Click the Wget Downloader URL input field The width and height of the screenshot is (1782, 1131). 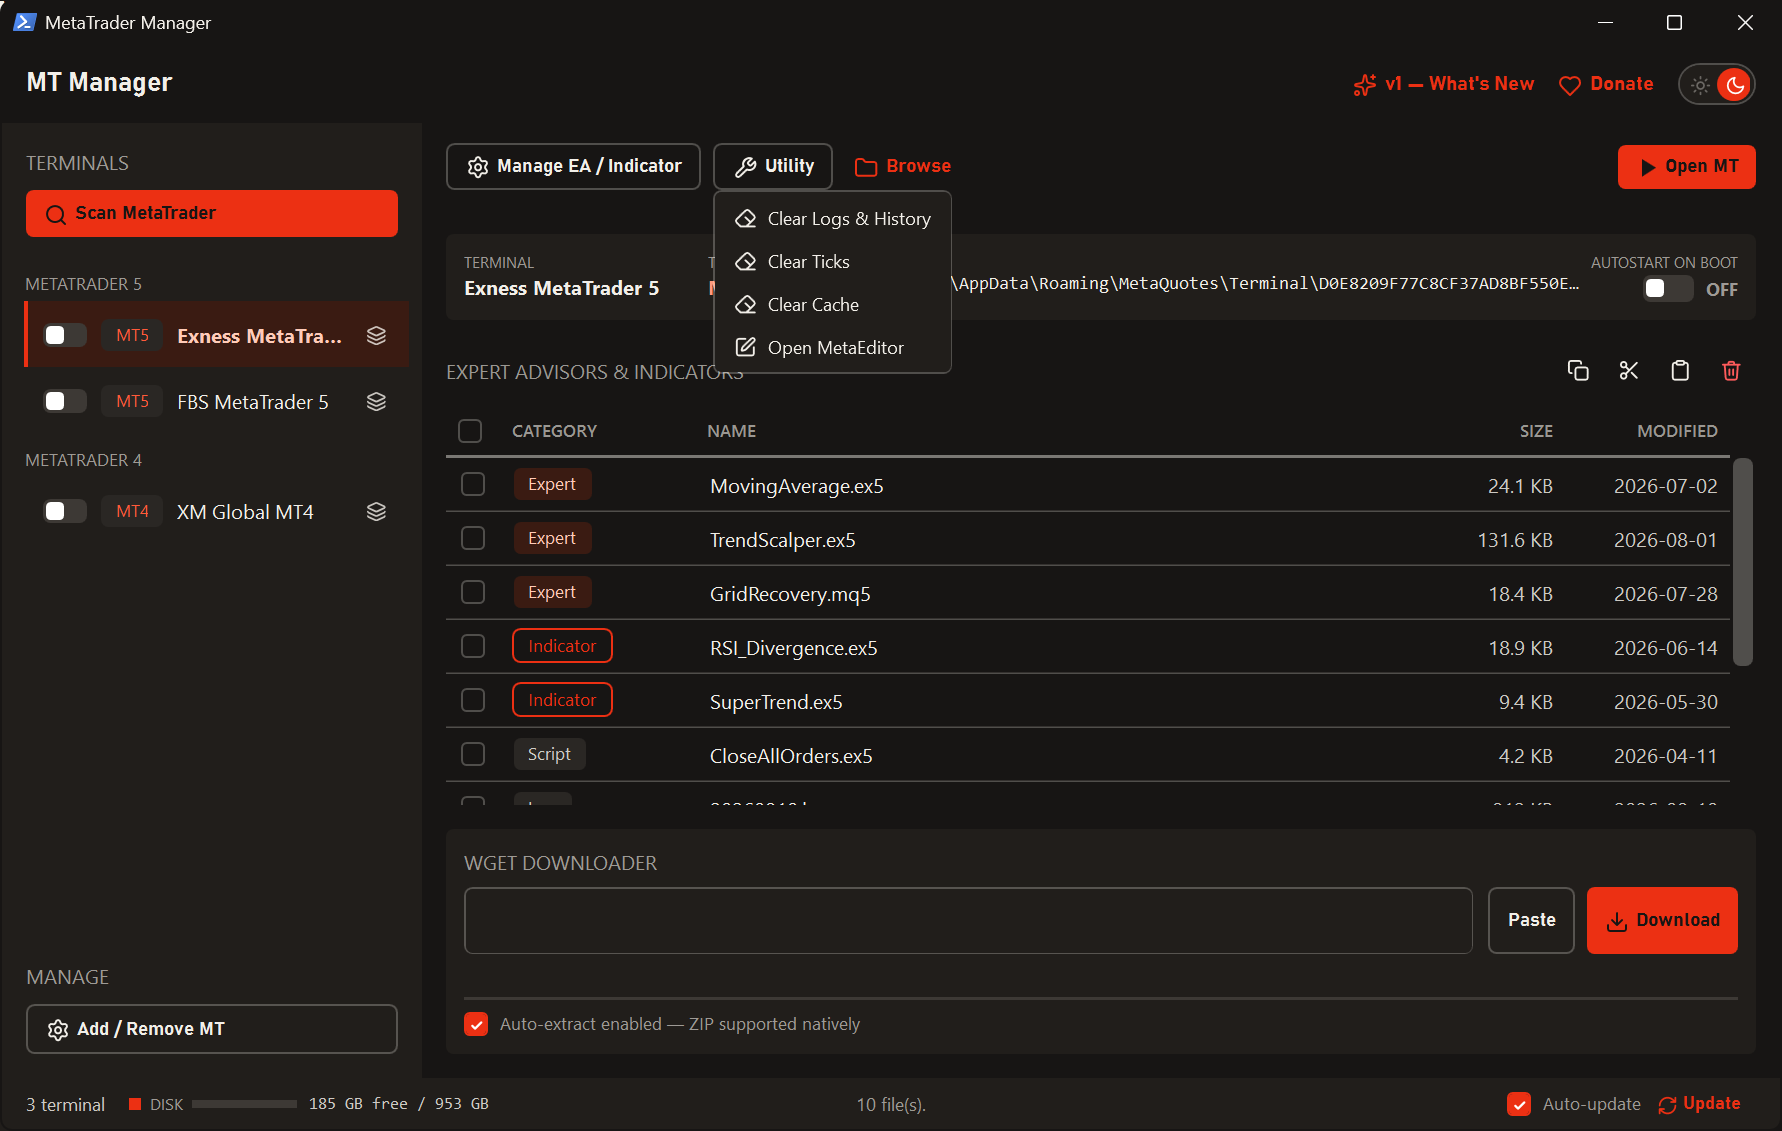(968, 920)
